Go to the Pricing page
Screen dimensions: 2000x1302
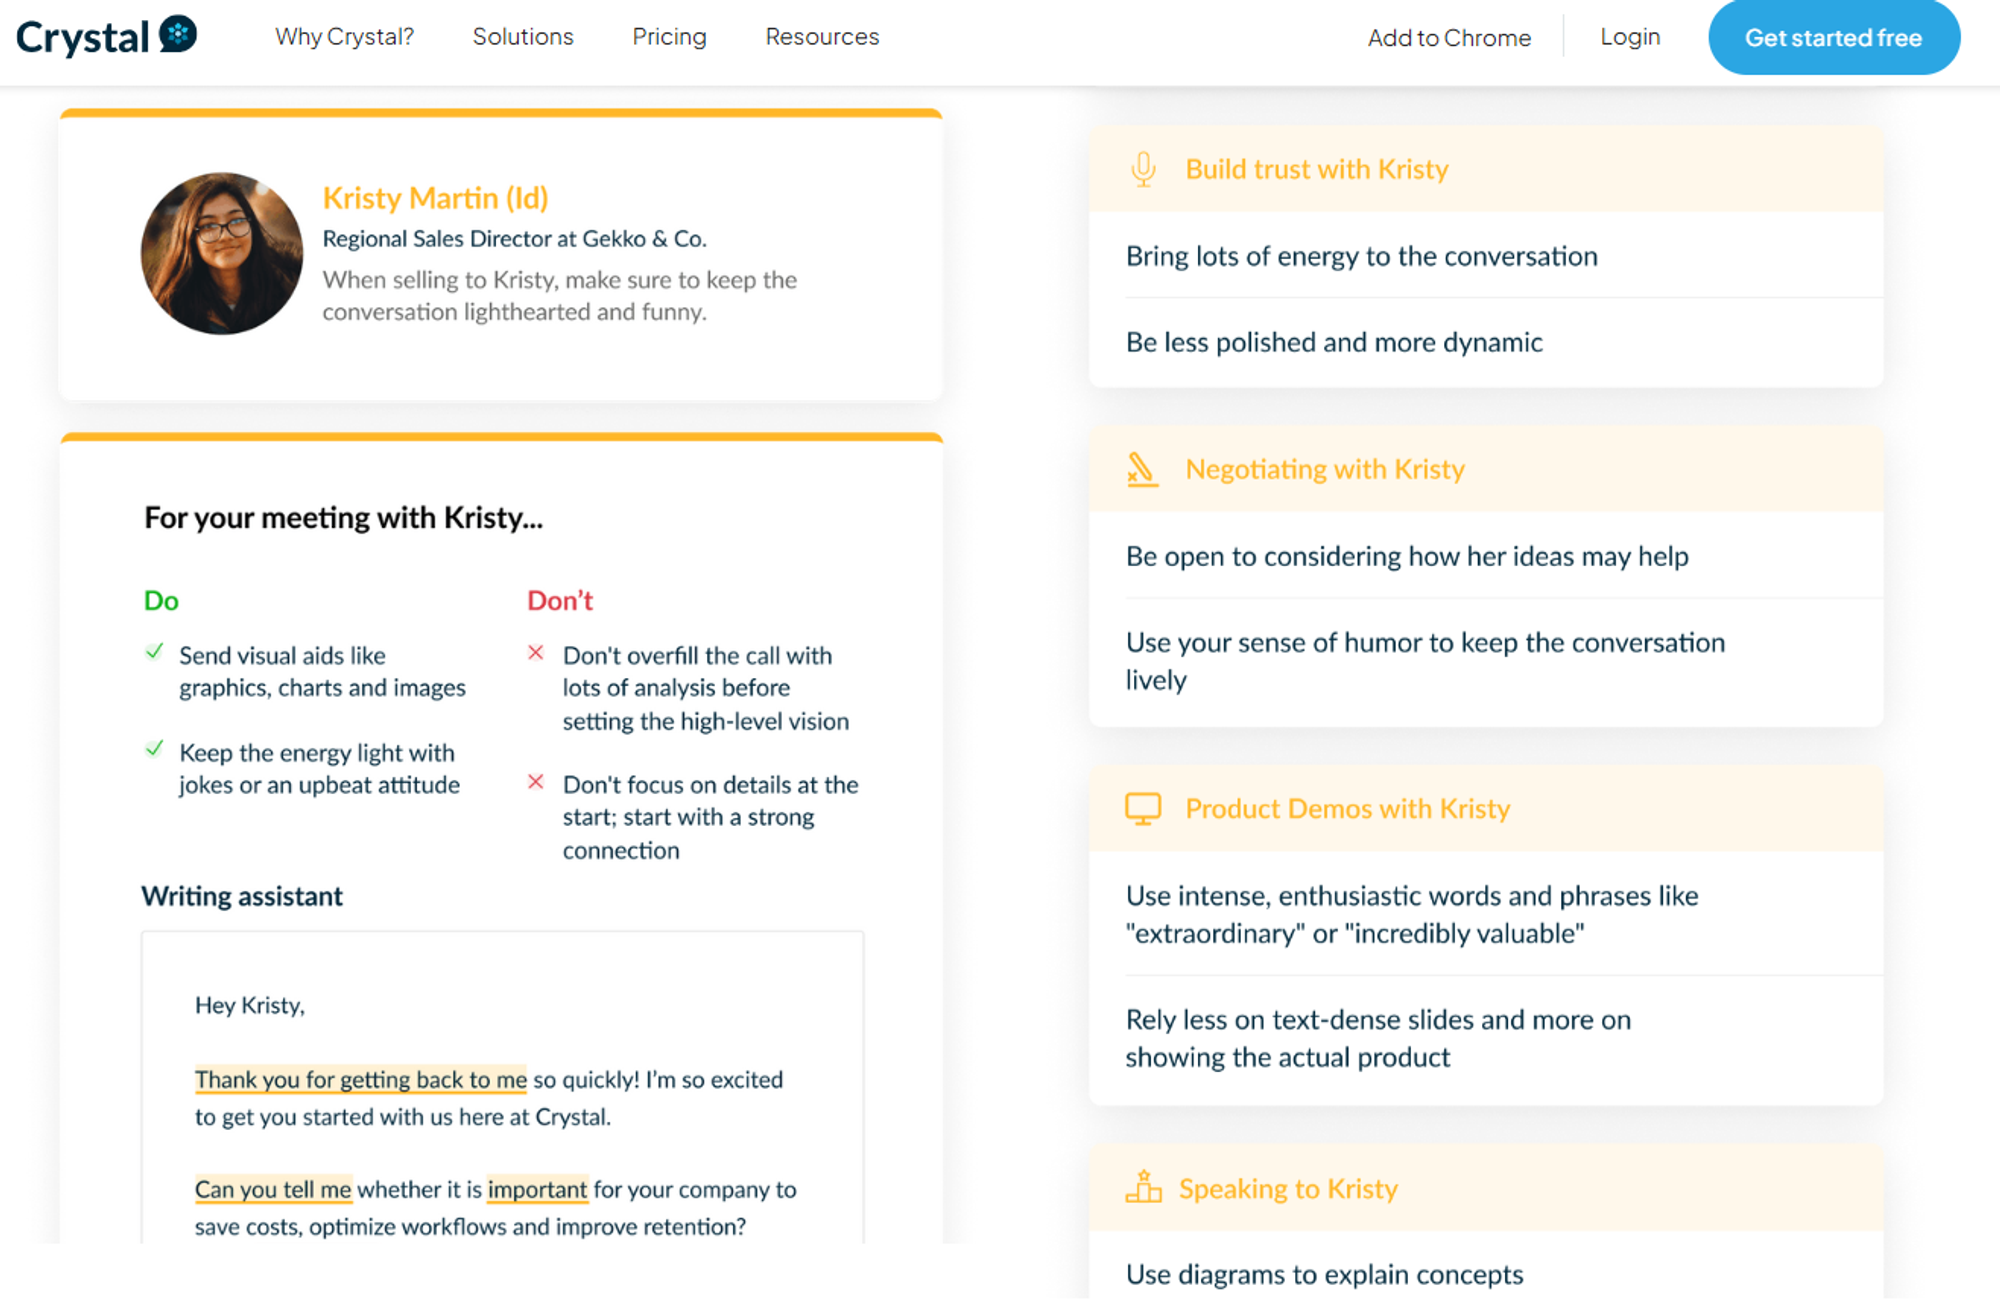669,37
